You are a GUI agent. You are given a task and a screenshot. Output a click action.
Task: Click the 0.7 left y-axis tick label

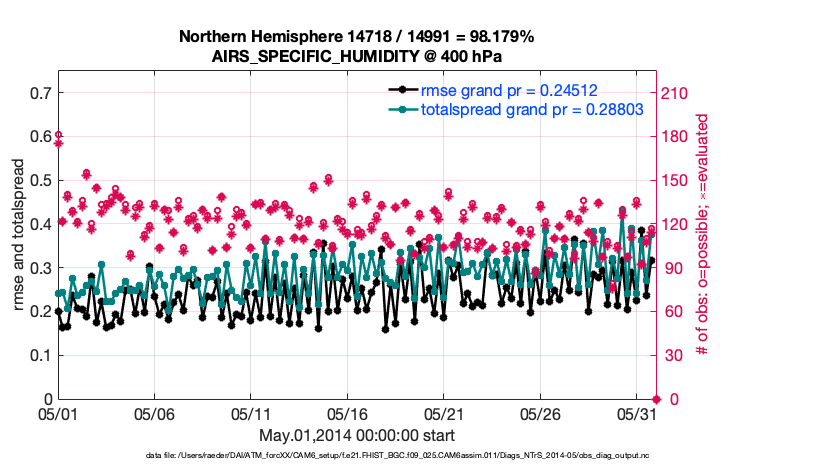click(x=41, y=93)
